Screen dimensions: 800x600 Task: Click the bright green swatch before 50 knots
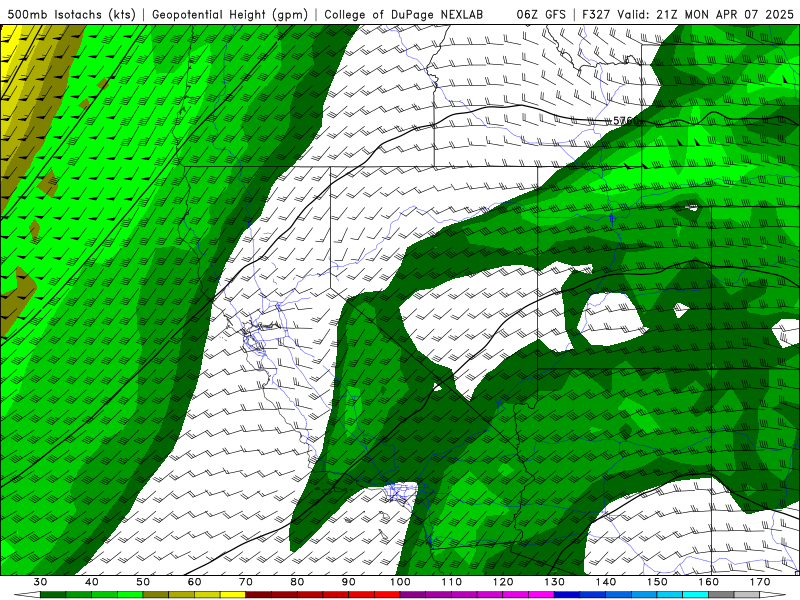tap(130, 595)
